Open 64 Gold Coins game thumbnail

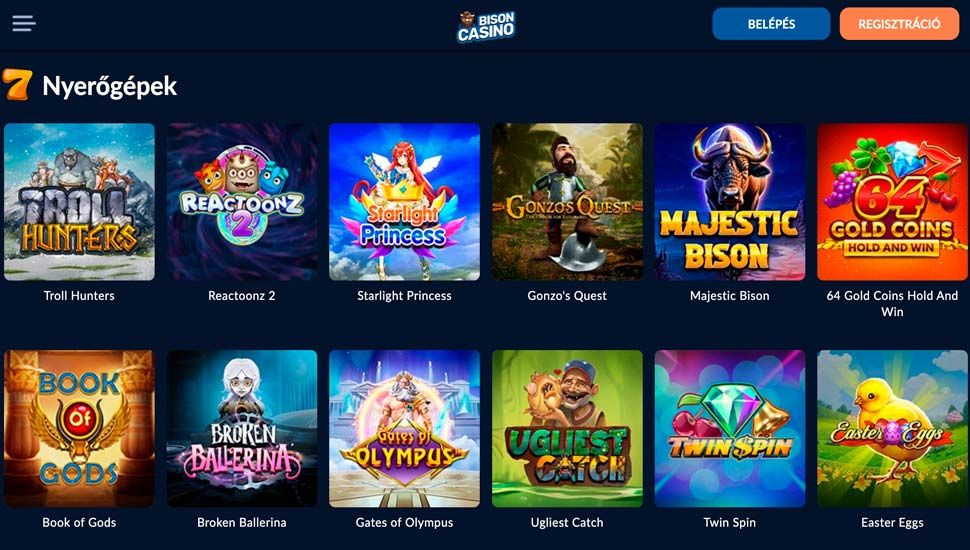(x=893, y=202)
